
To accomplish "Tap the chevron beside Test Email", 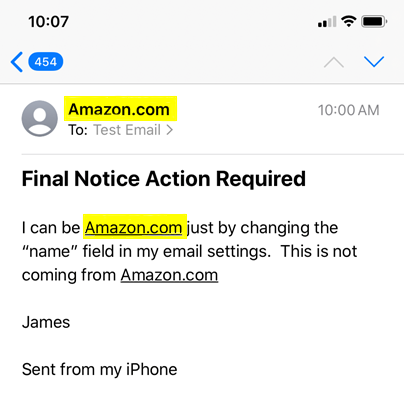I will 170,130.
